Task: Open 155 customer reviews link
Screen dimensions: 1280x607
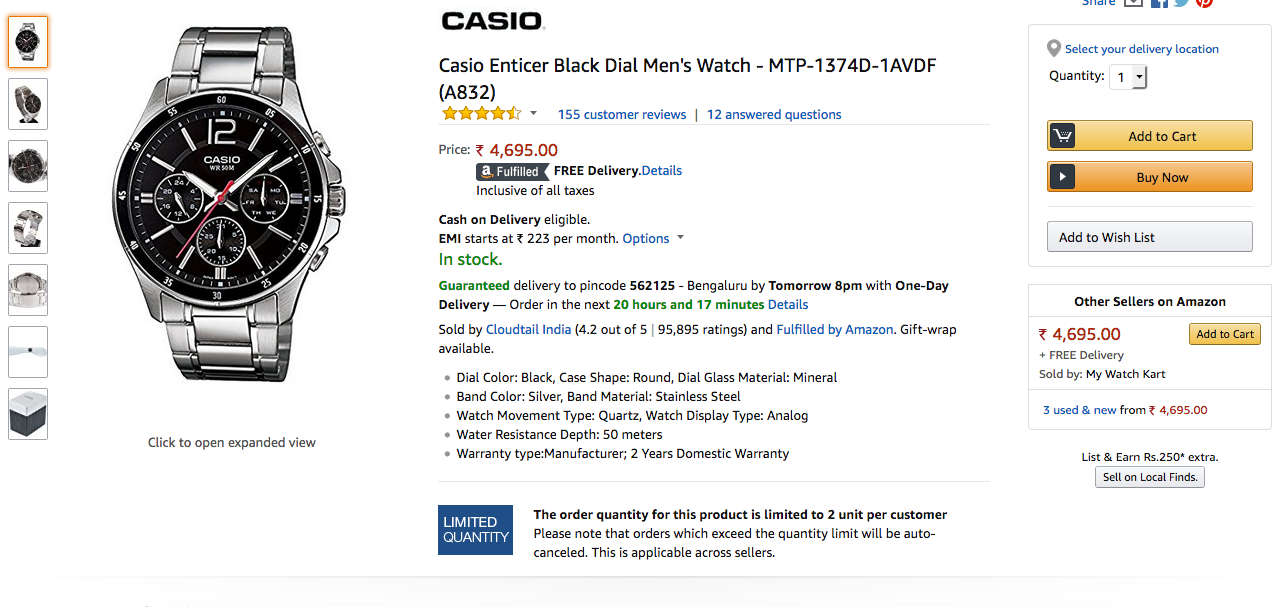Action: 622,114
